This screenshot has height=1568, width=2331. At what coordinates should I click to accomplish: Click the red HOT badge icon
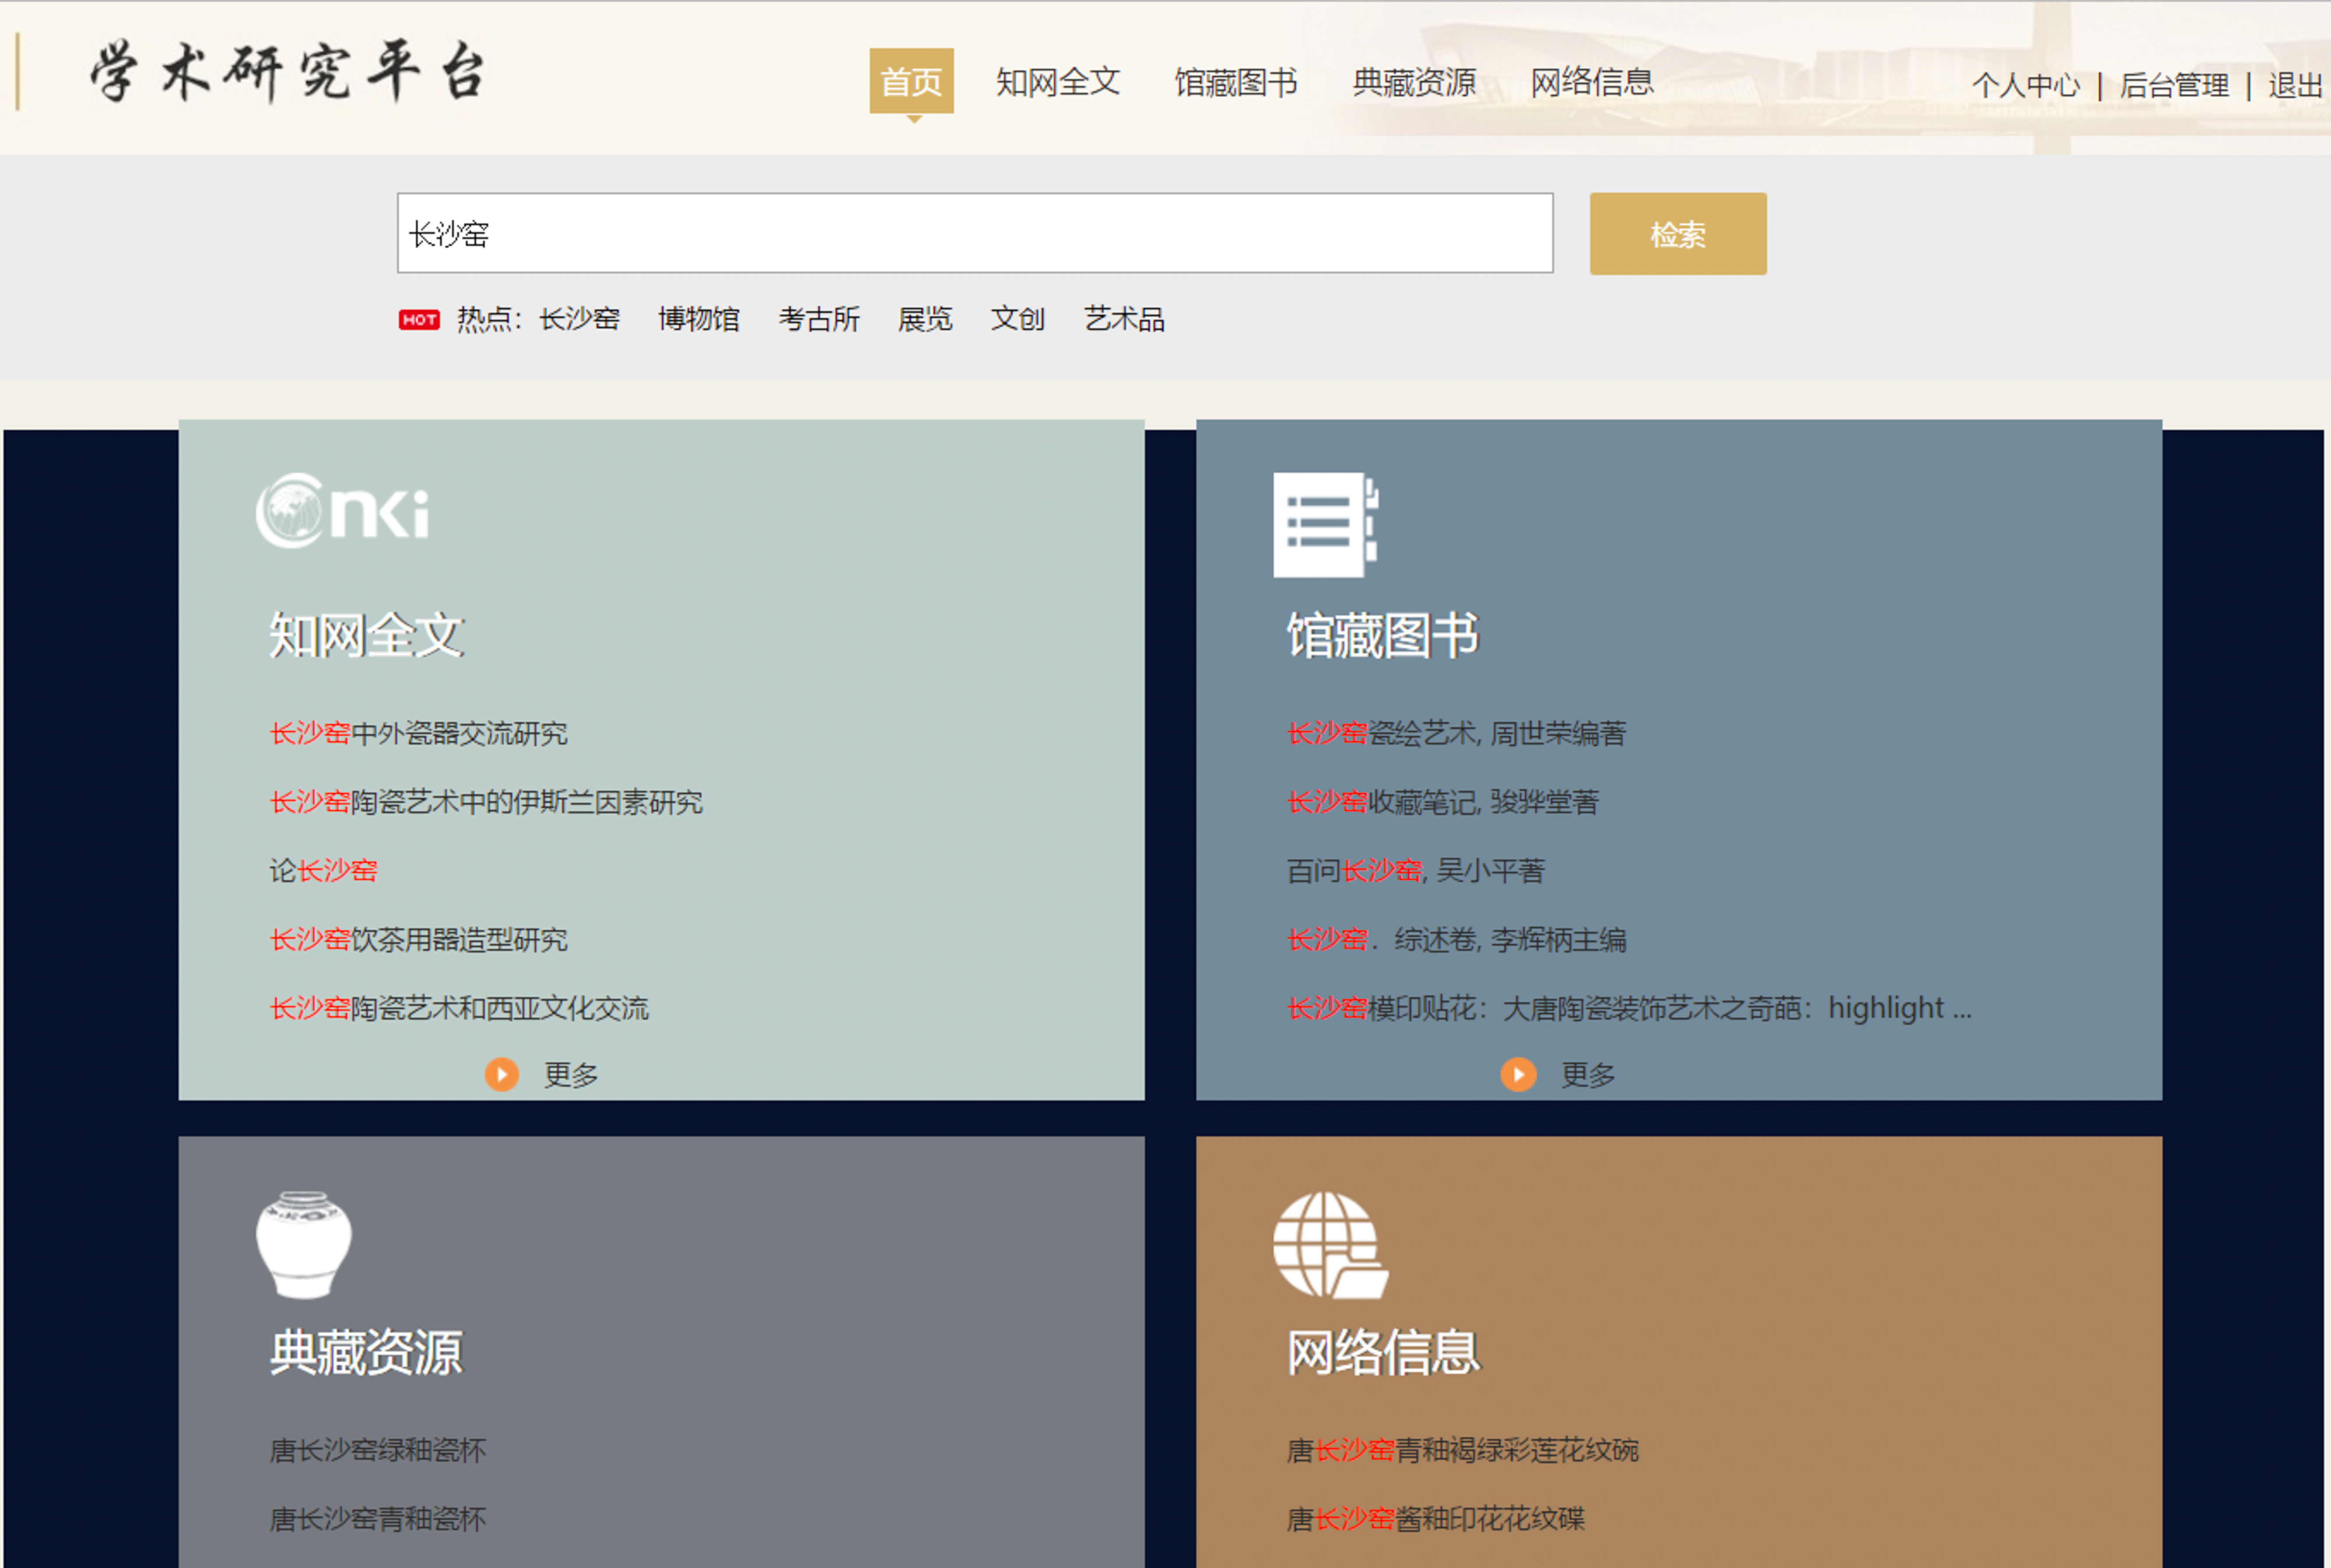[419, 320]
